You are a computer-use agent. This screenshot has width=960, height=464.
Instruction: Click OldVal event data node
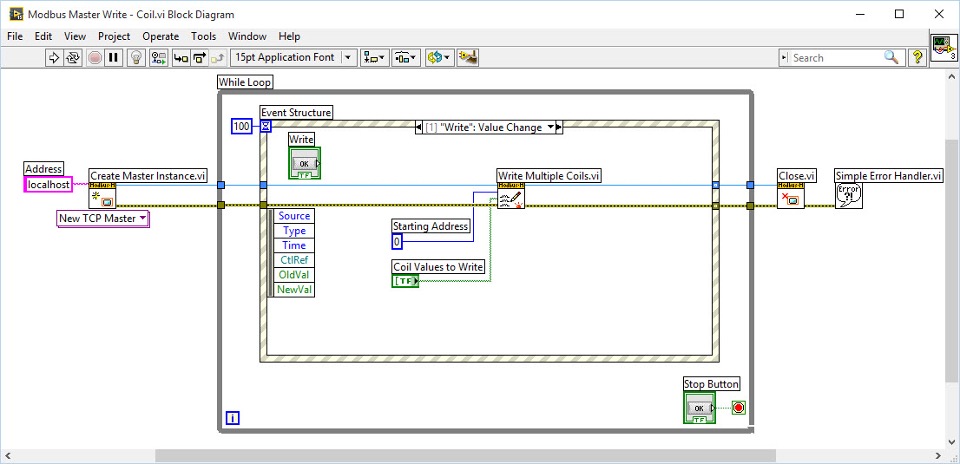click(x=294, y=275)
